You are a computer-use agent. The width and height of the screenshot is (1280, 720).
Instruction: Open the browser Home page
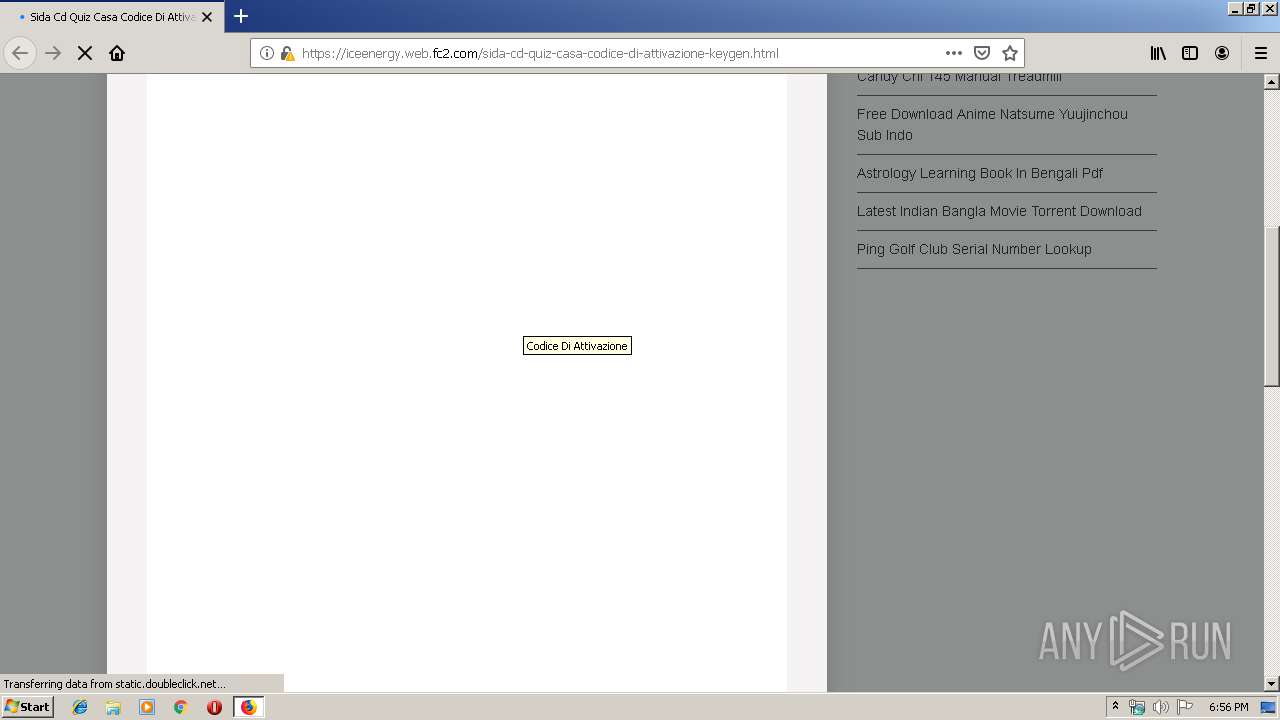pos(117,53)
